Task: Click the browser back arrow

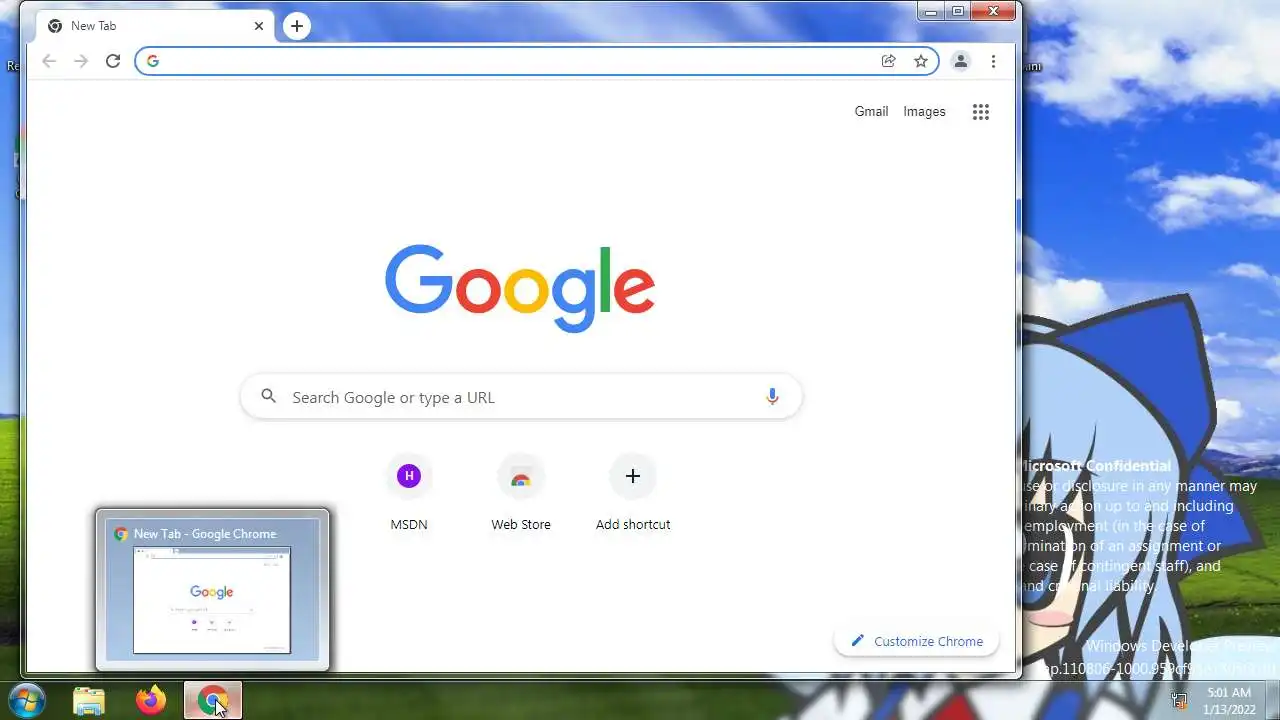Action: click(49, 61)
